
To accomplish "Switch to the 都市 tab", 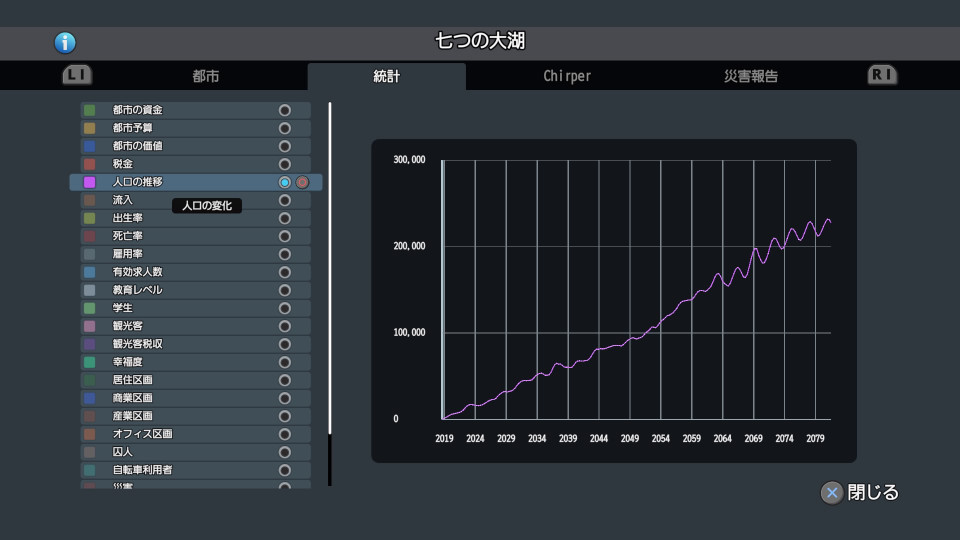I will (x=206, y=76).
